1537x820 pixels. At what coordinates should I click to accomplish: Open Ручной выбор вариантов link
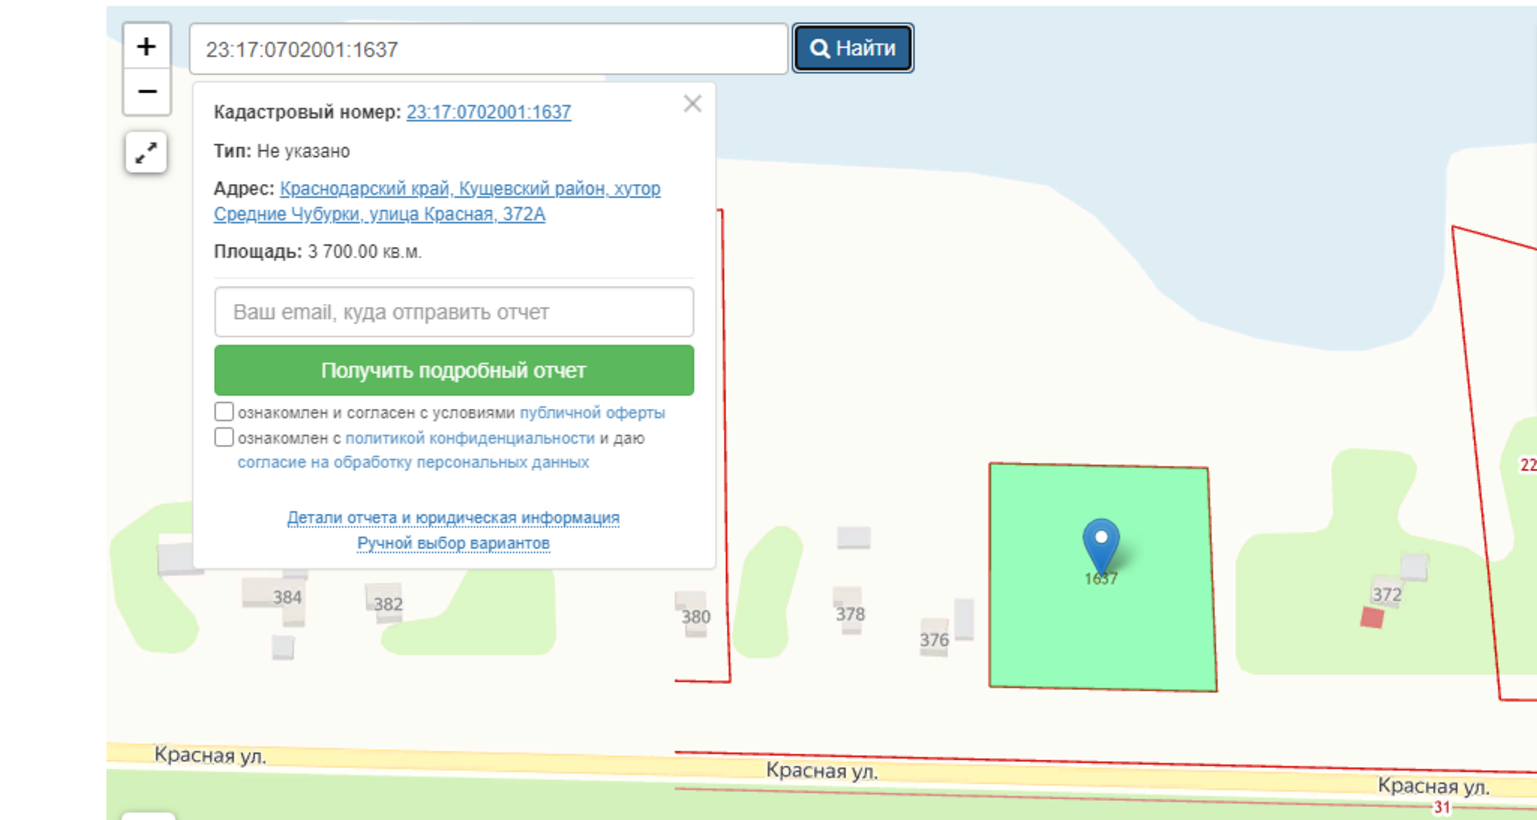[x=453, y=543]
